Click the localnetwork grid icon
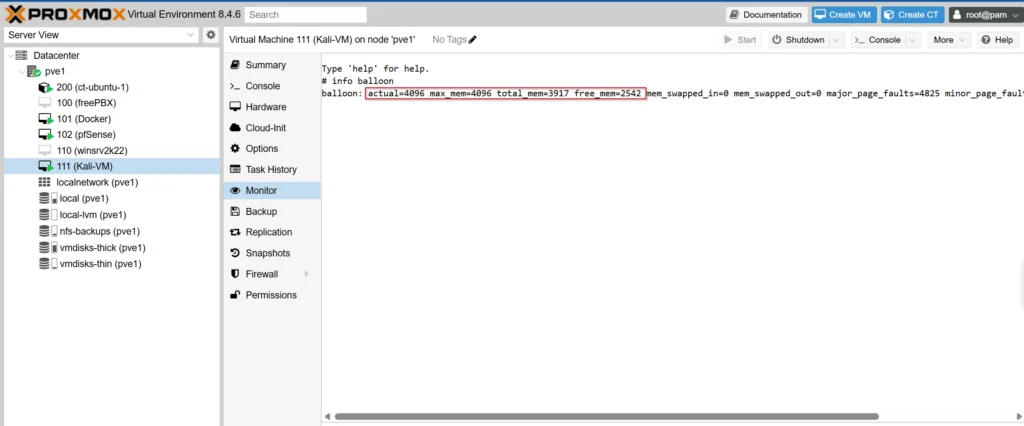This screenshot has height=426, width=1024. coord(44,182)
